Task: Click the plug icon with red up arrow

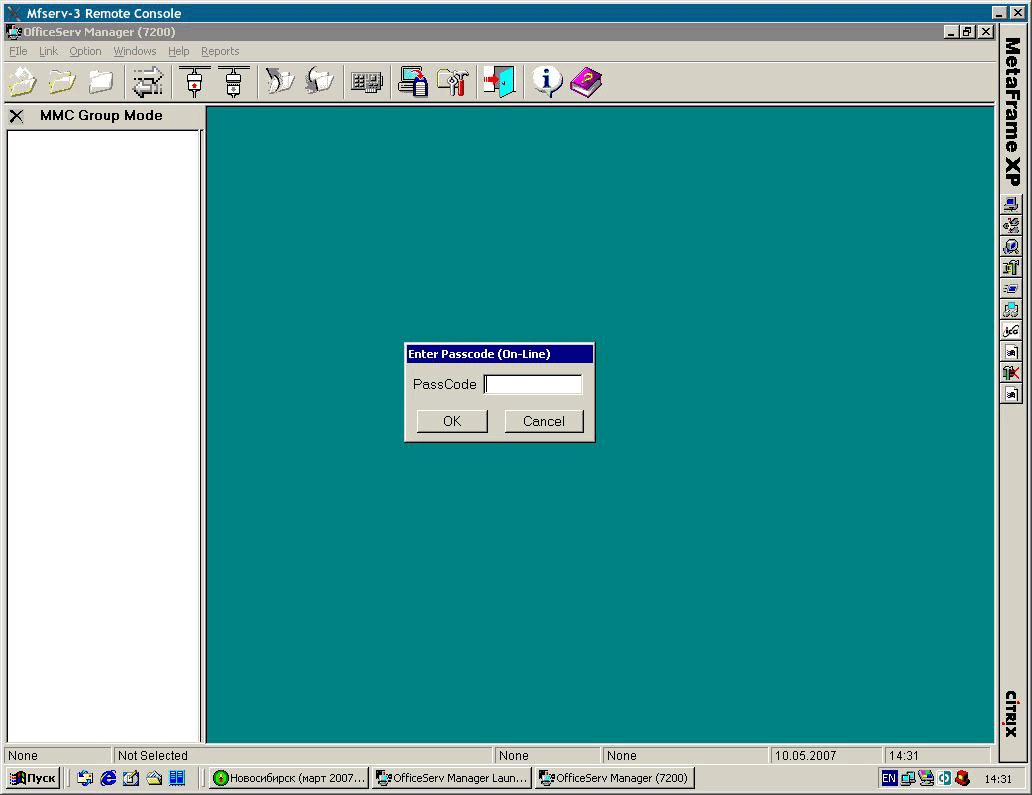Action: click(x=194, y=82)
